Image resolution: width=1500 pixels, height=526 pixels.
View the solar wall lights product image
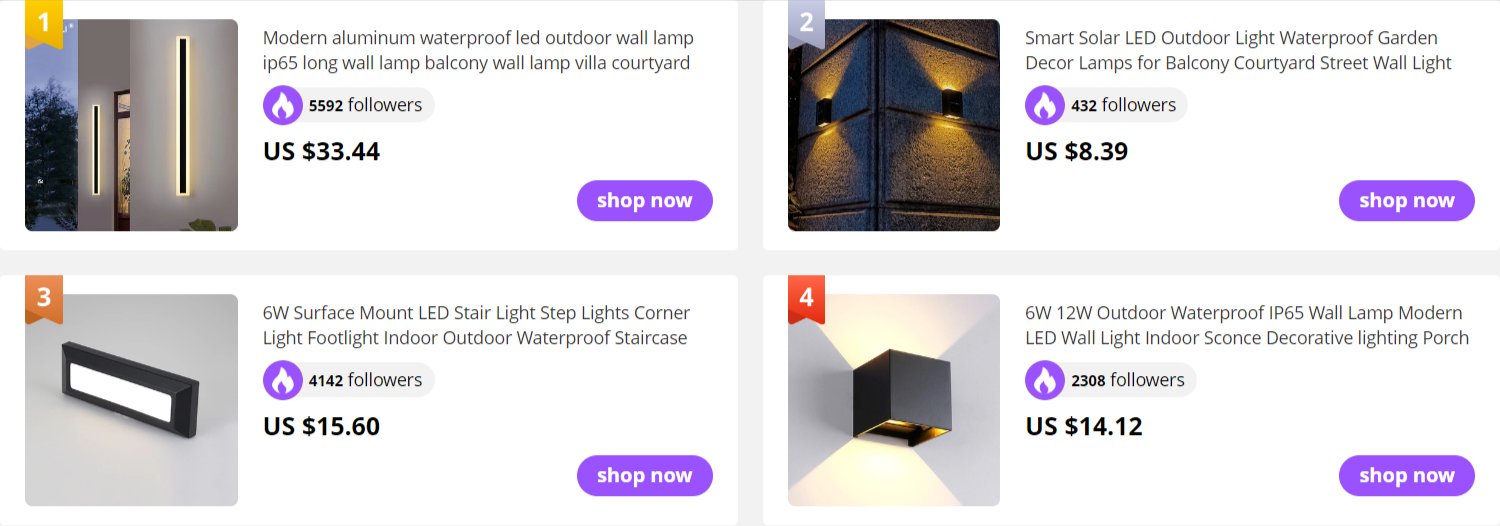[x=894, y=125]
